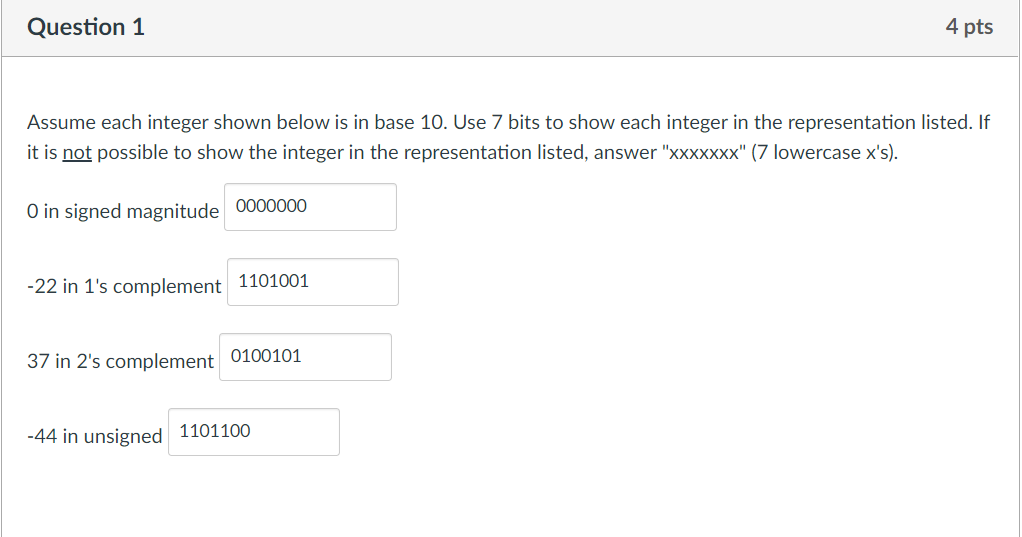The image size is (1022, 537).
Task: Click the '-44 in unsigned' label
Action: [x=95, y=436]
